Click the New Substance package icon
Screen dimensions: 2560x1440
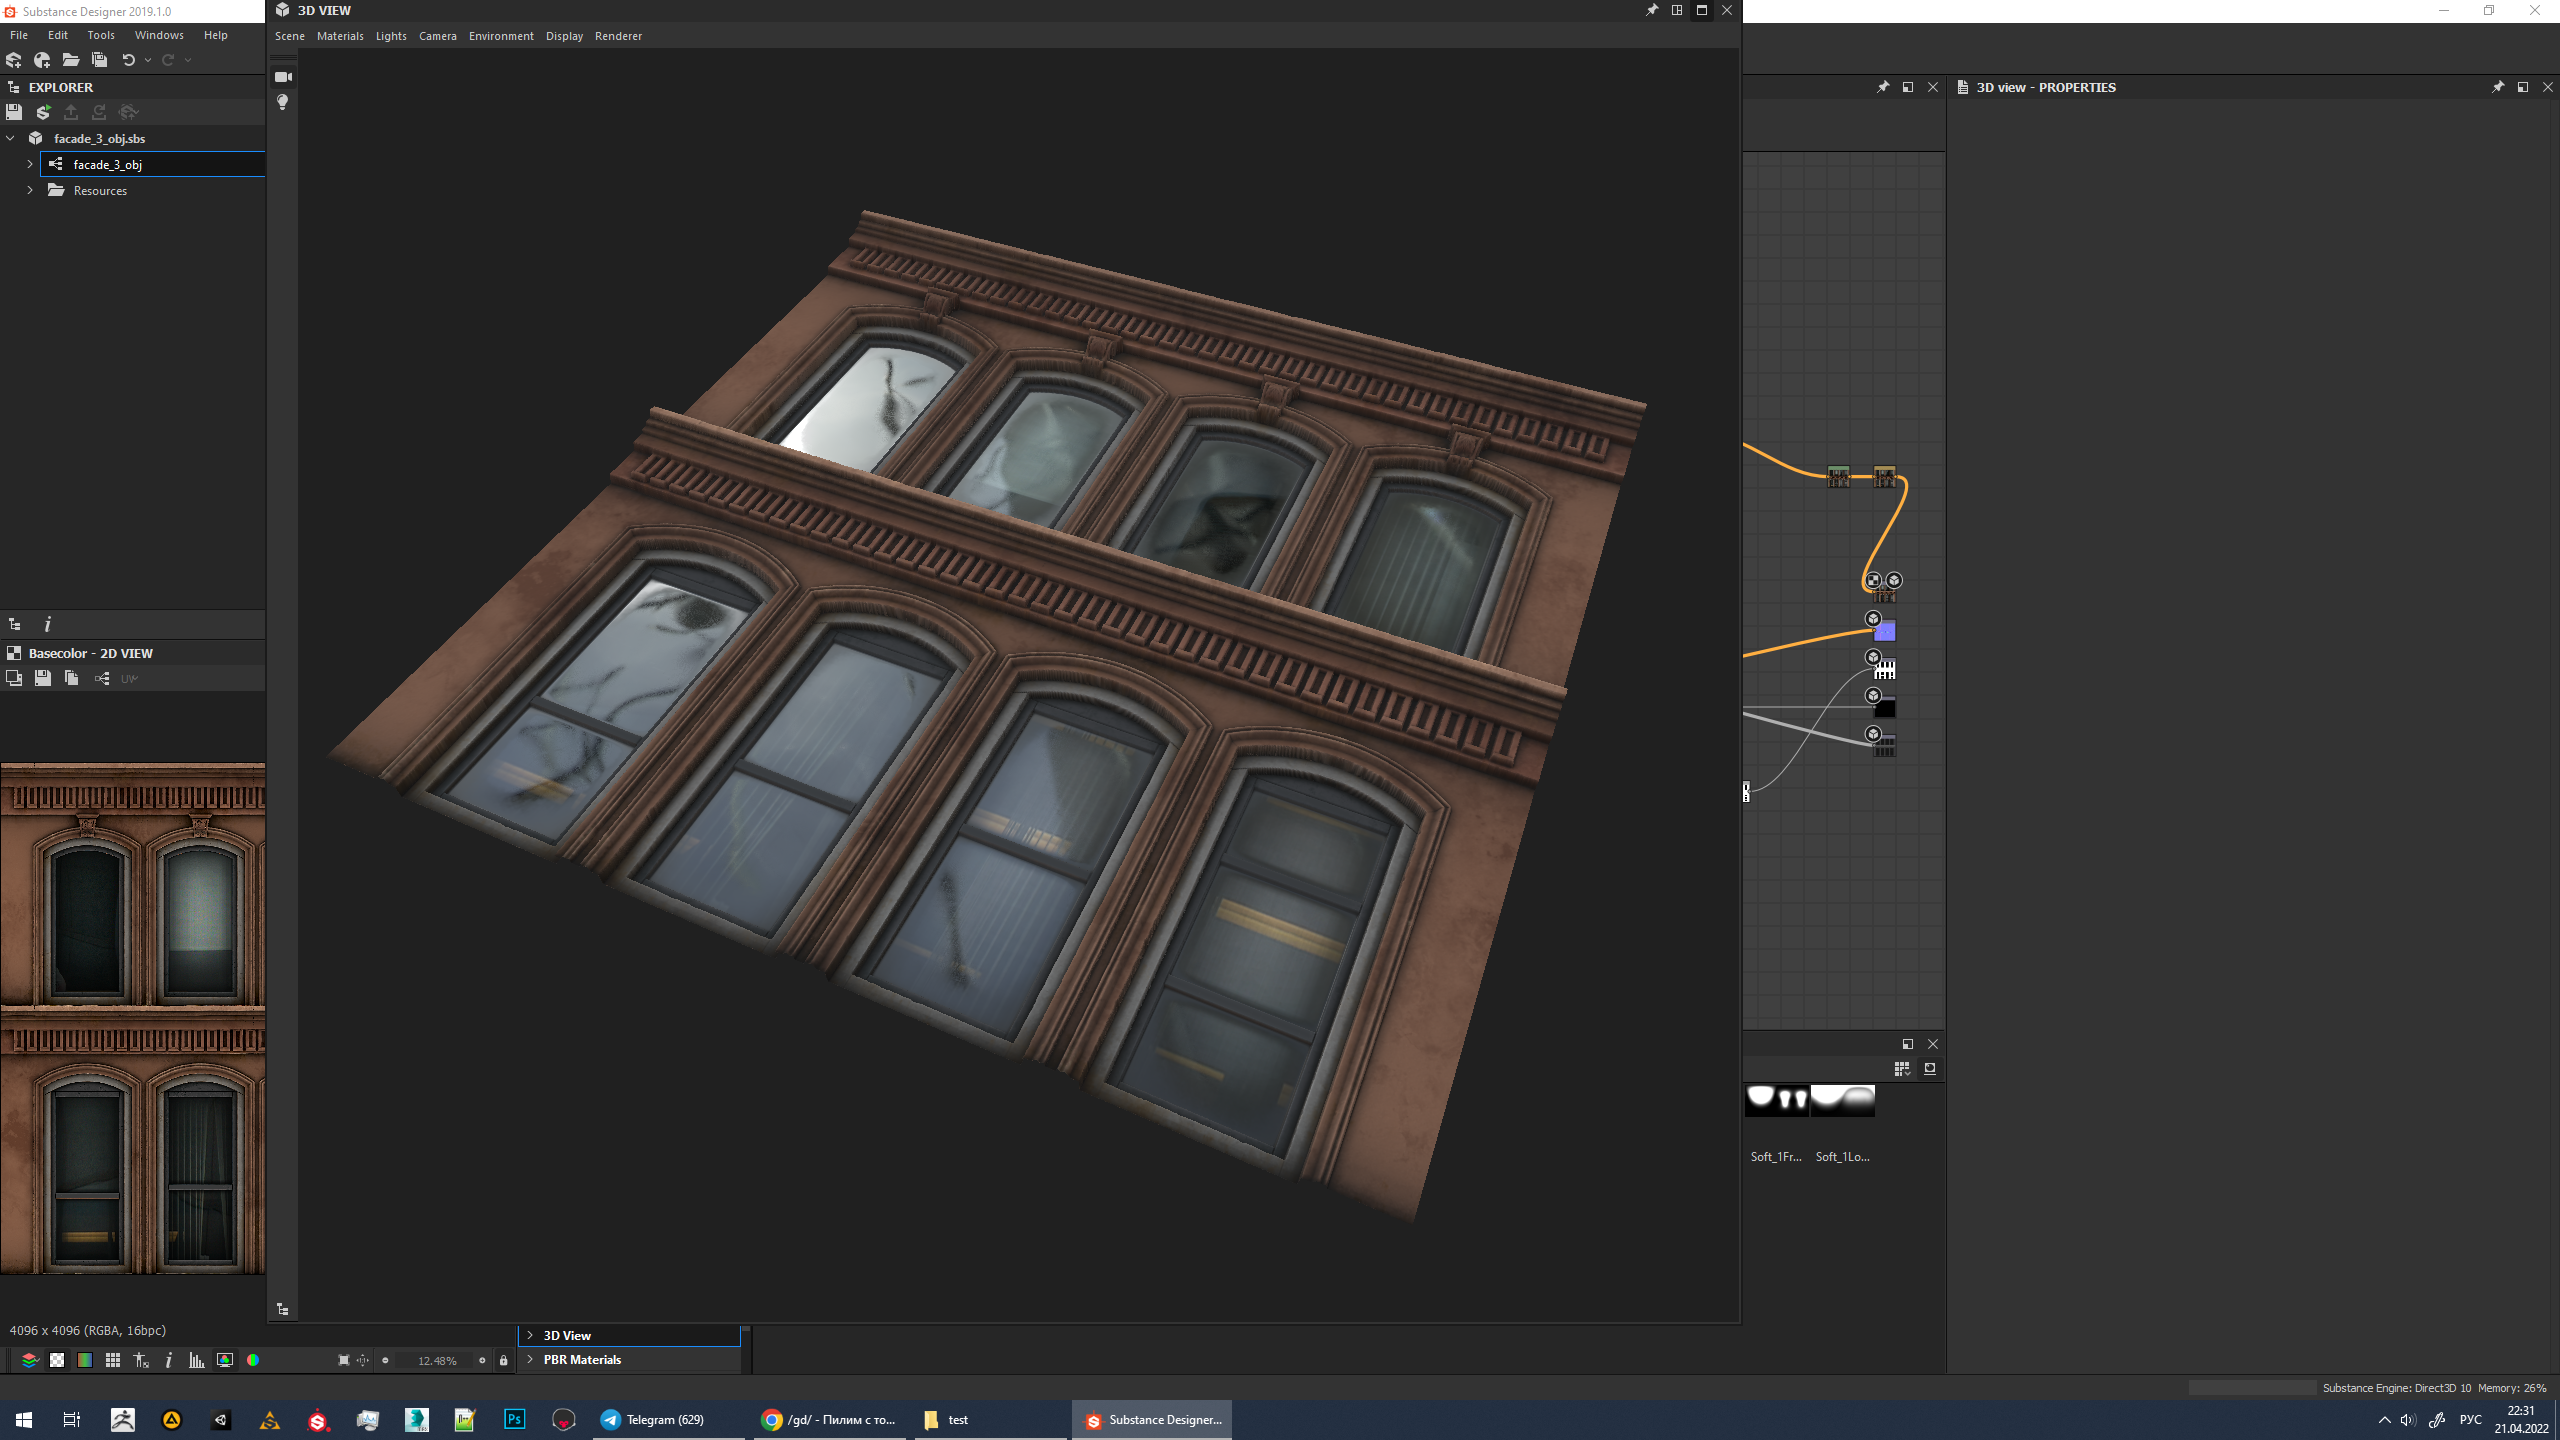14,60
